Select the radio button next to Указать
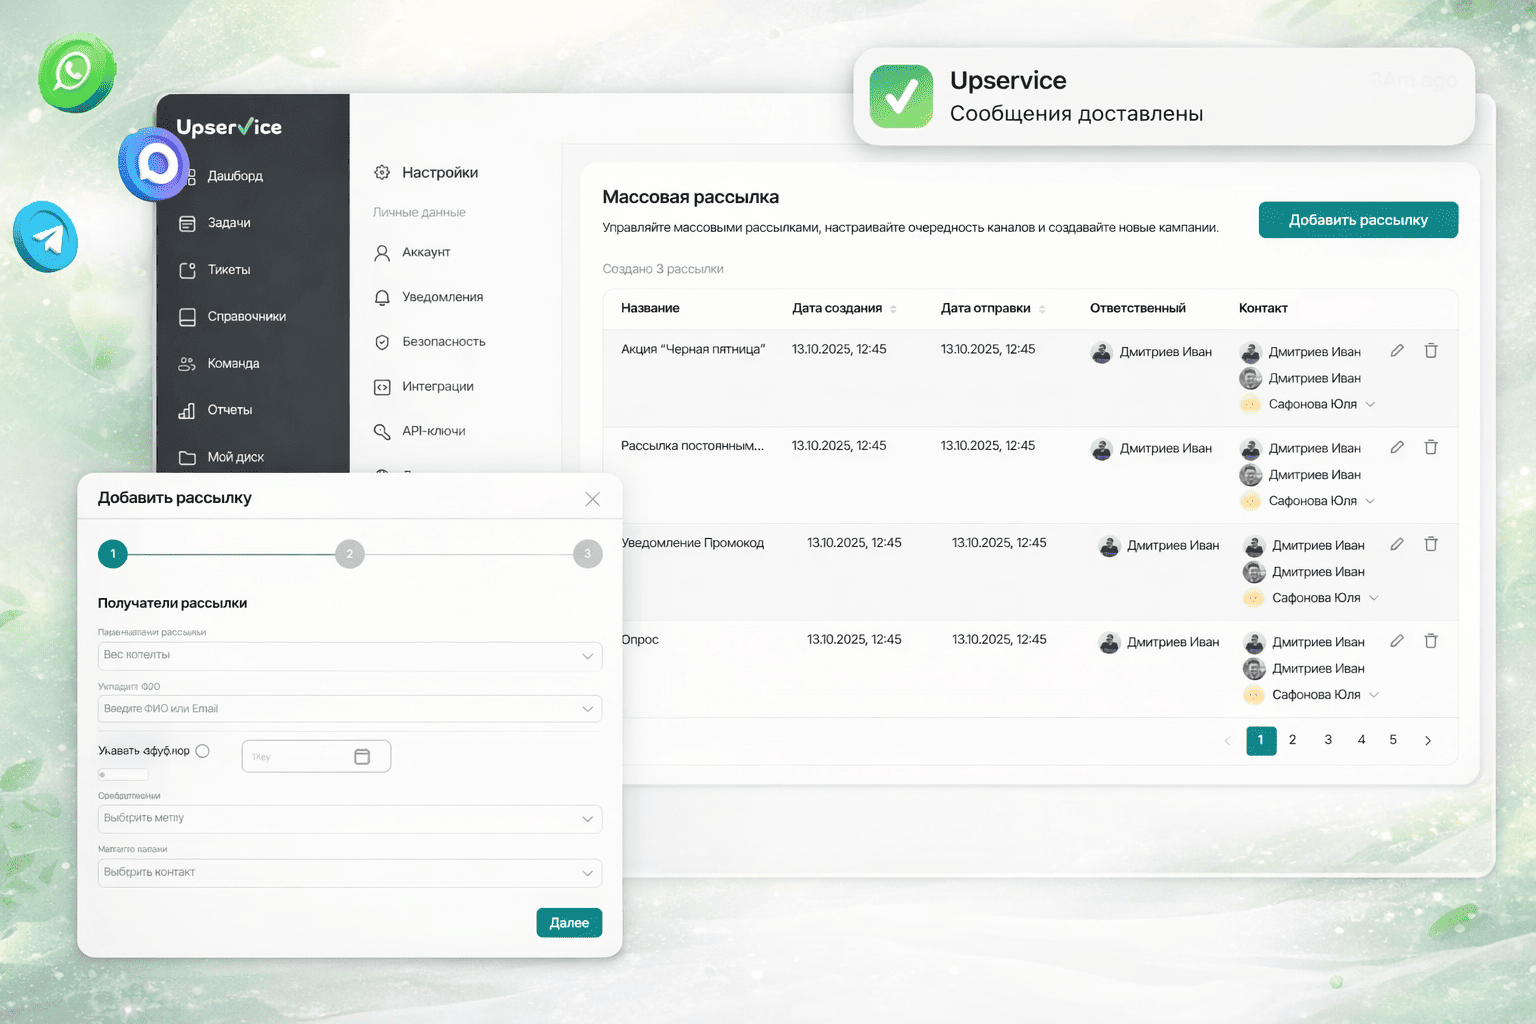Viewport: 1536px width, 1024px height. coord(204,750)
